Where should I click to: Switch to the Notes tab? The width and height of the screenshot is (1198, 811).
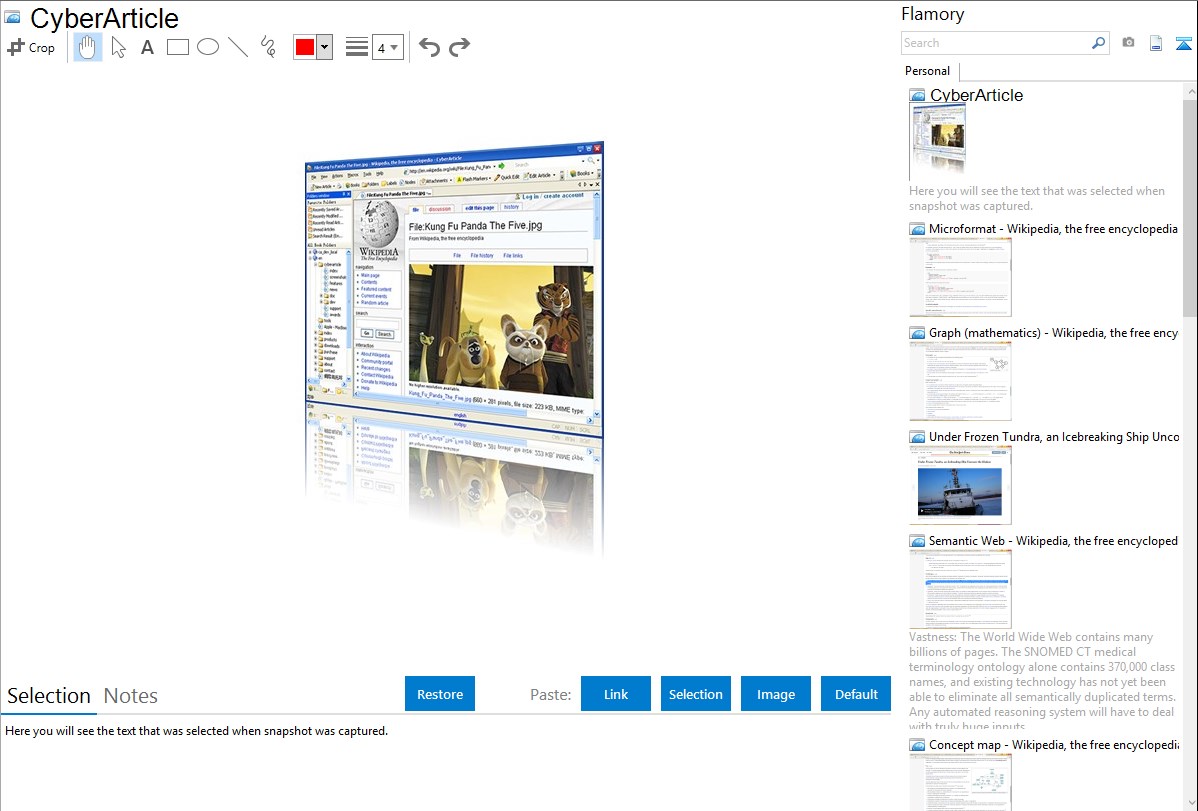[131, 696]
